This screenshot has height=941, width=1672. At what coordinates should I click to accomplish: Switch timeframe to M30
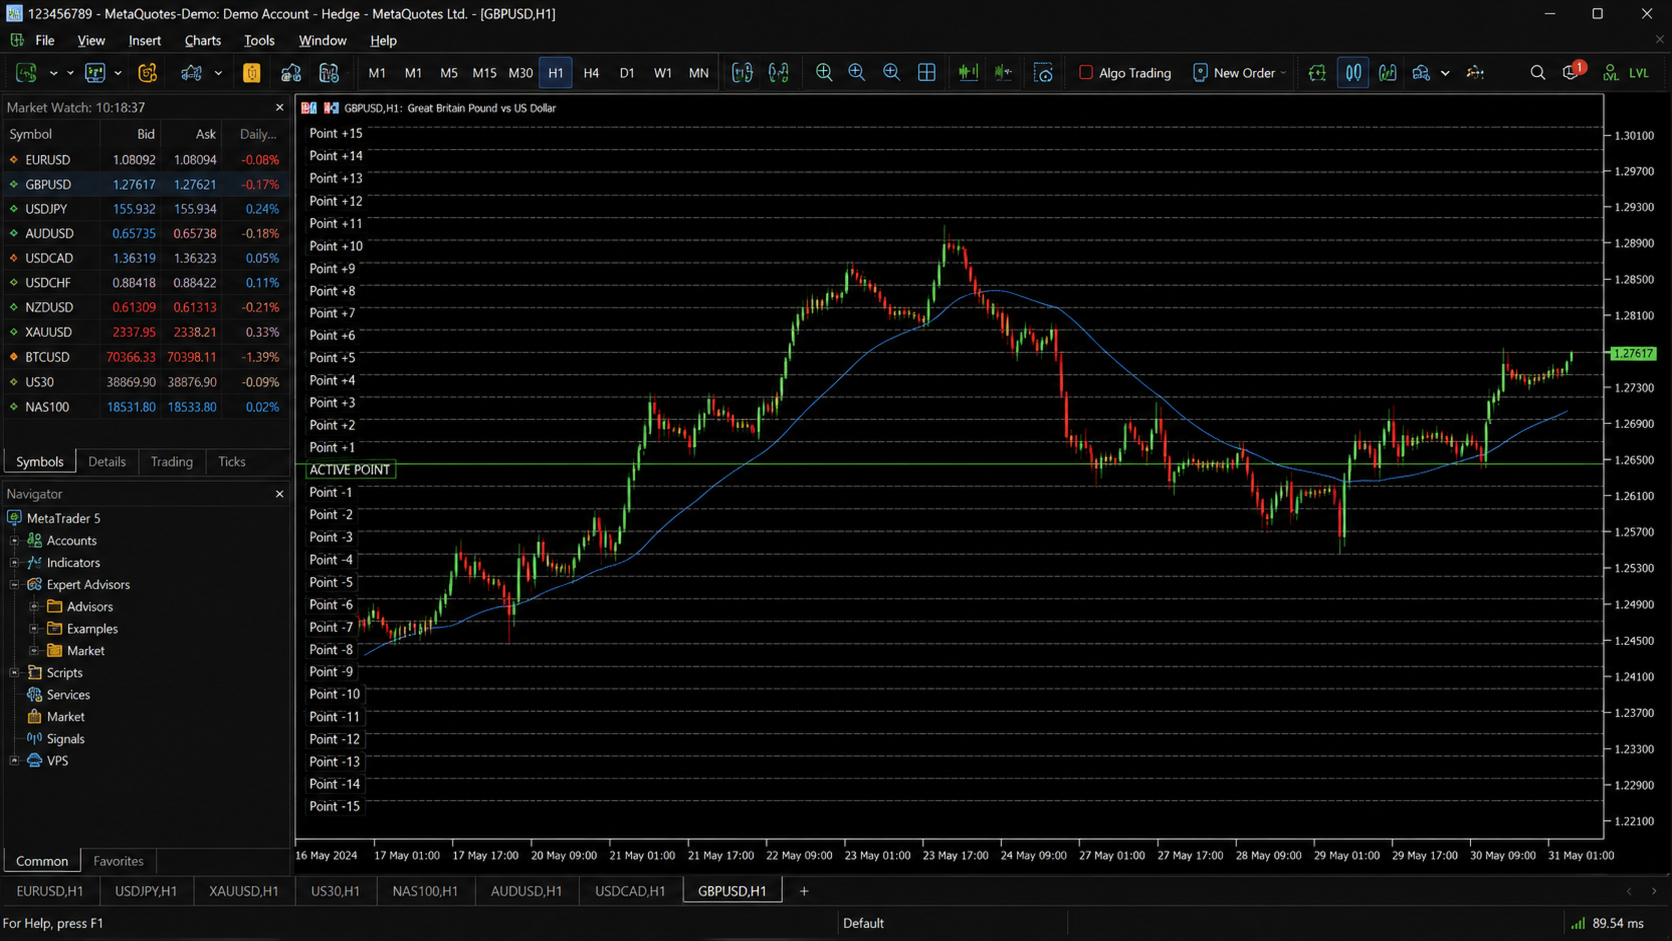[520, 73]
